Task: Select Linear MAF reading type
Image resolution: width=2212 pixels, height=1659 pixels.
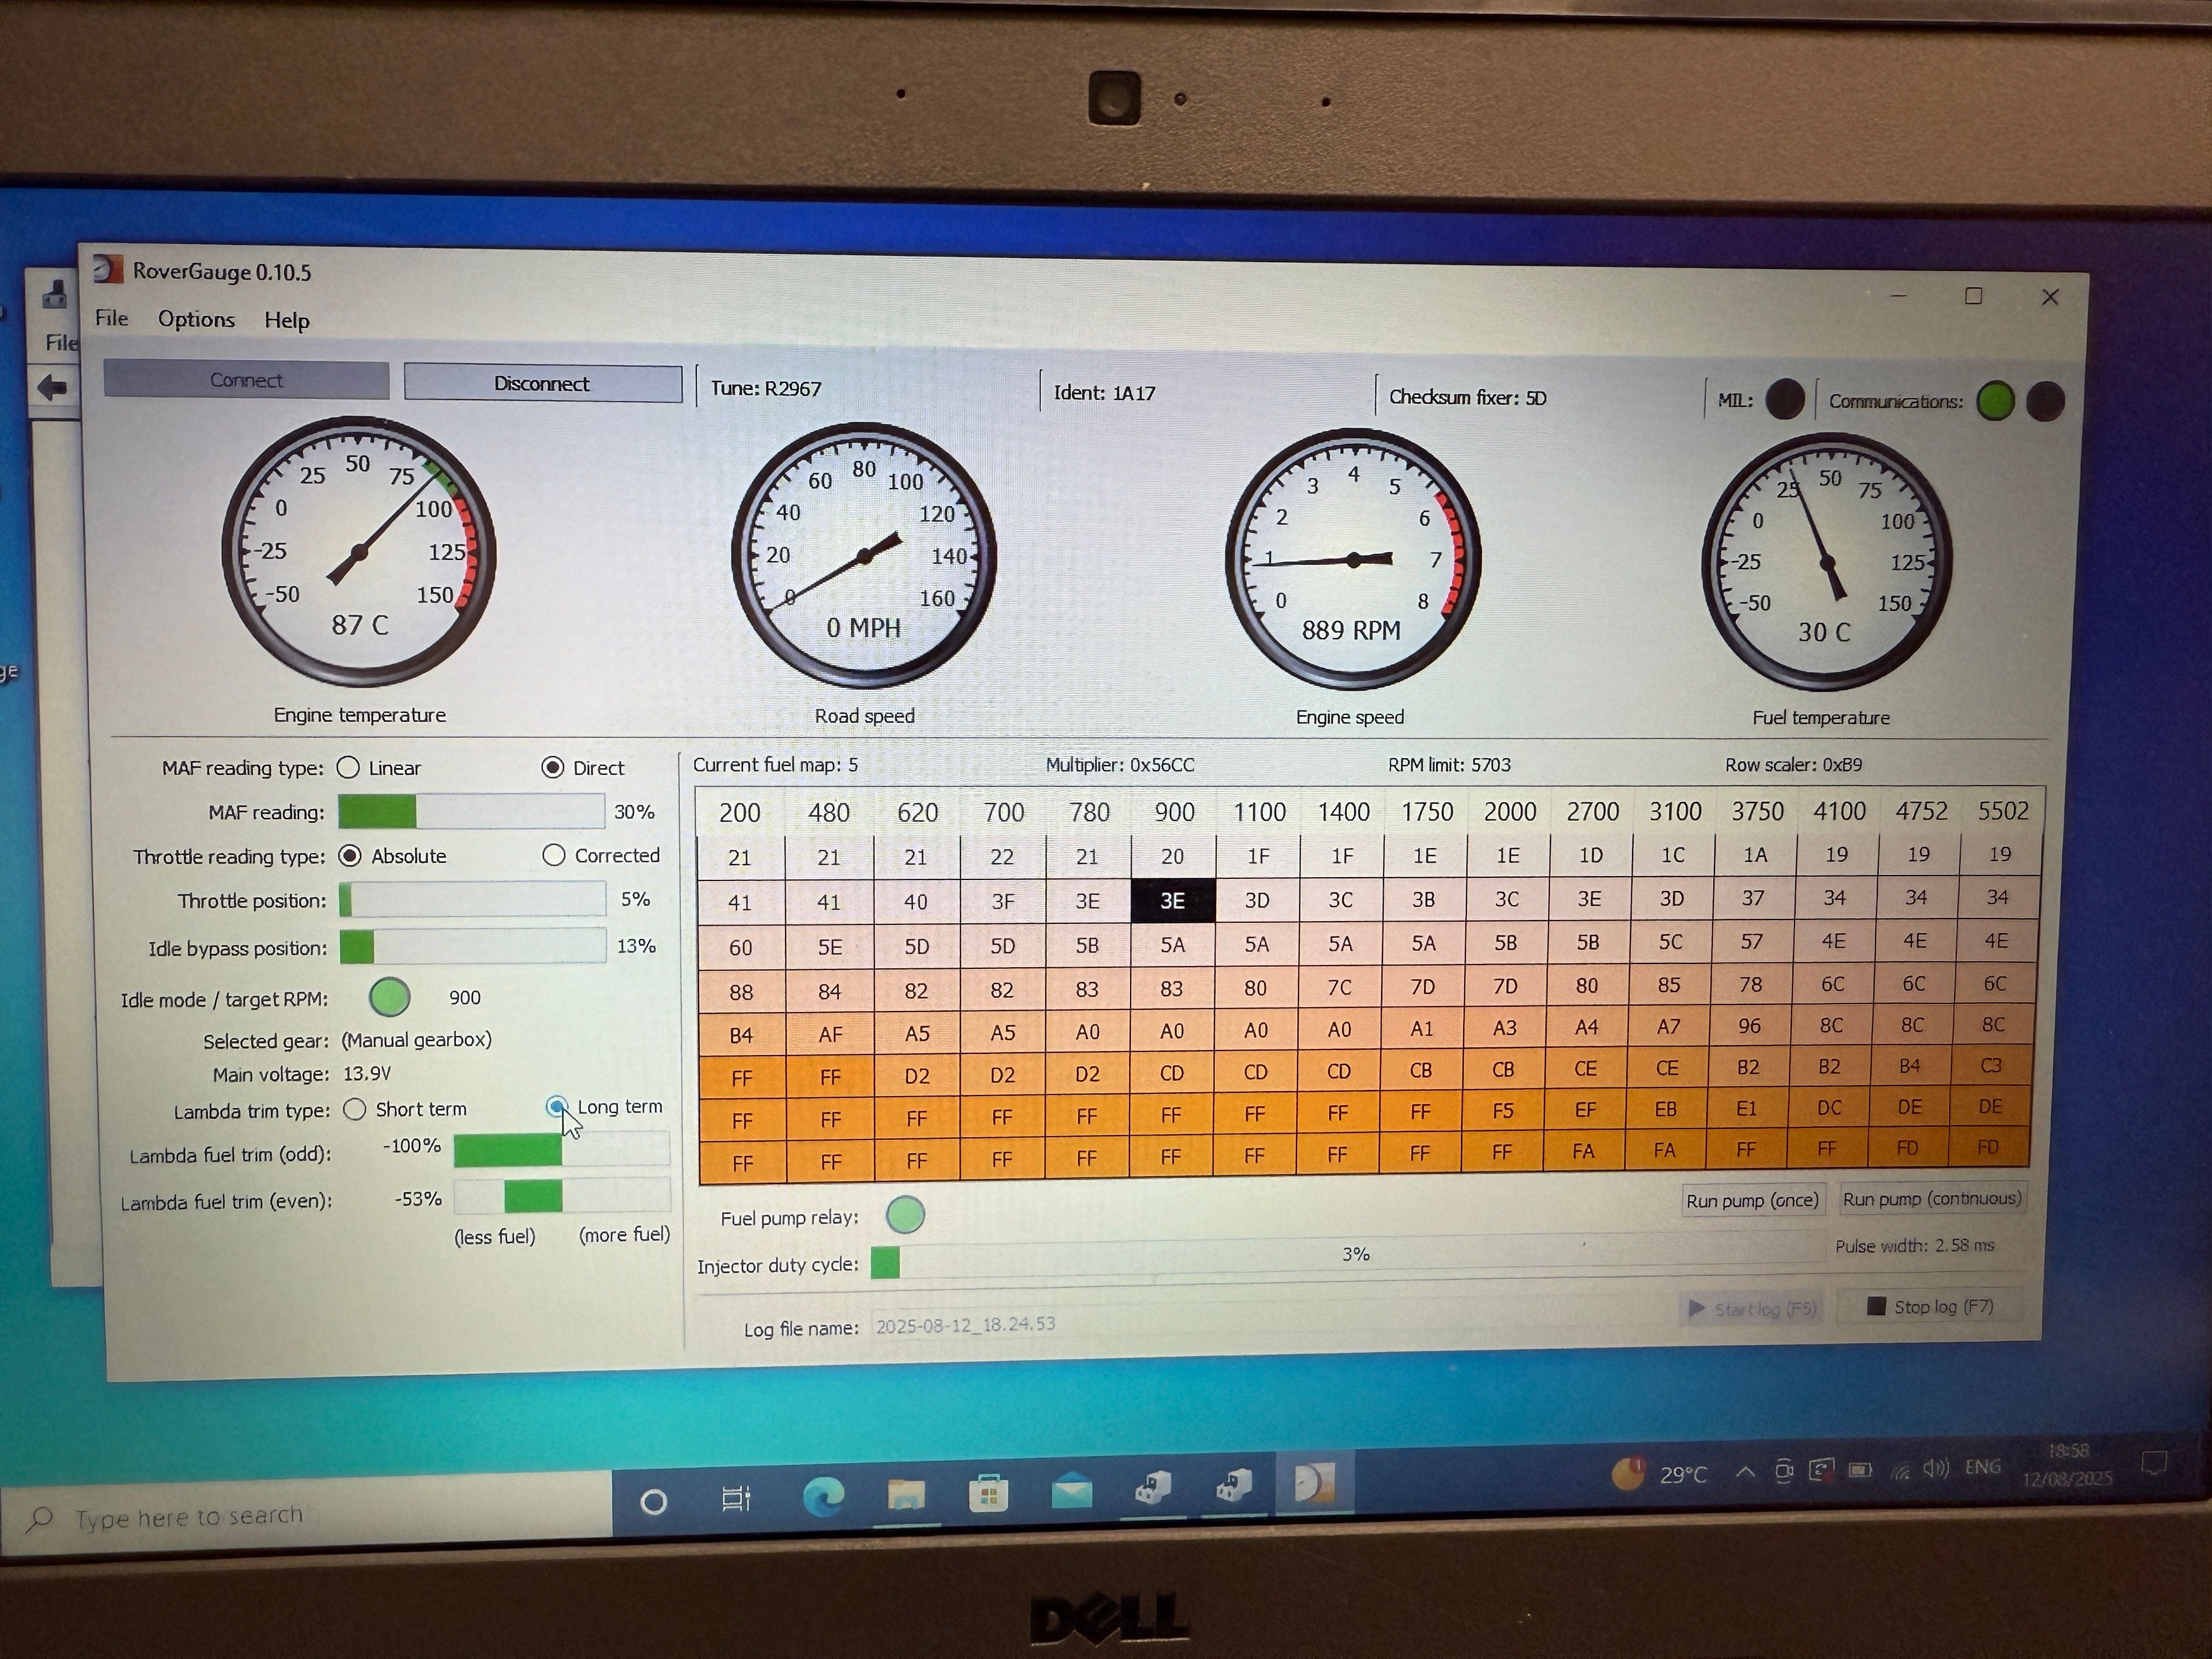Action: [348, 767]
